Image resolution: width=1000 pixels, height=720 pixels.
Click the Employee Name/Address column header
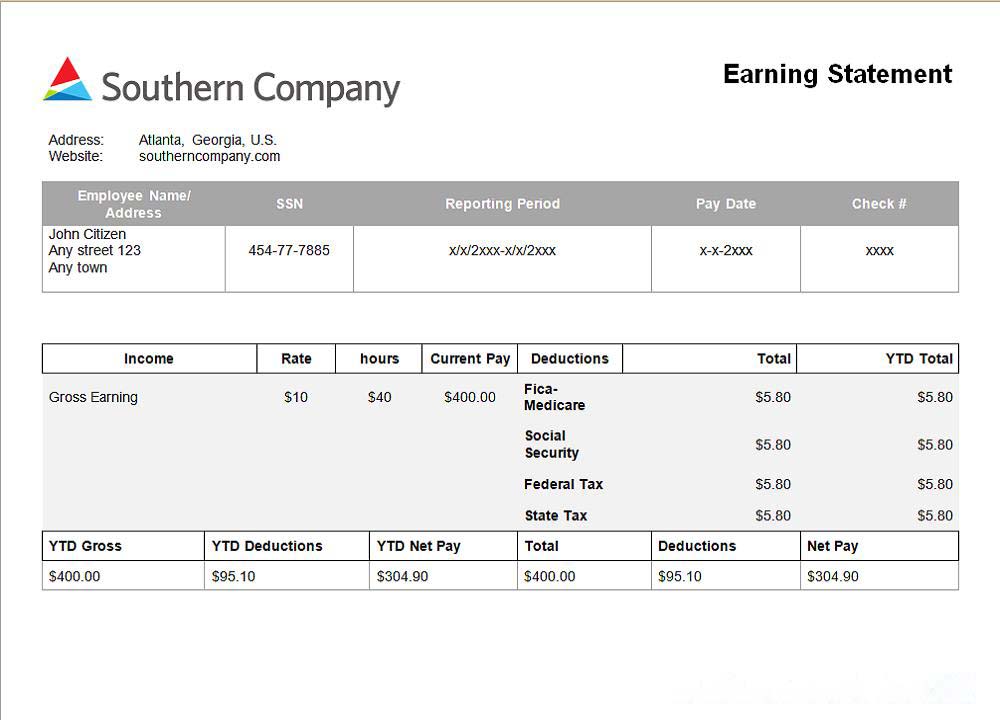pyautogui.click(x=133, y=204)
